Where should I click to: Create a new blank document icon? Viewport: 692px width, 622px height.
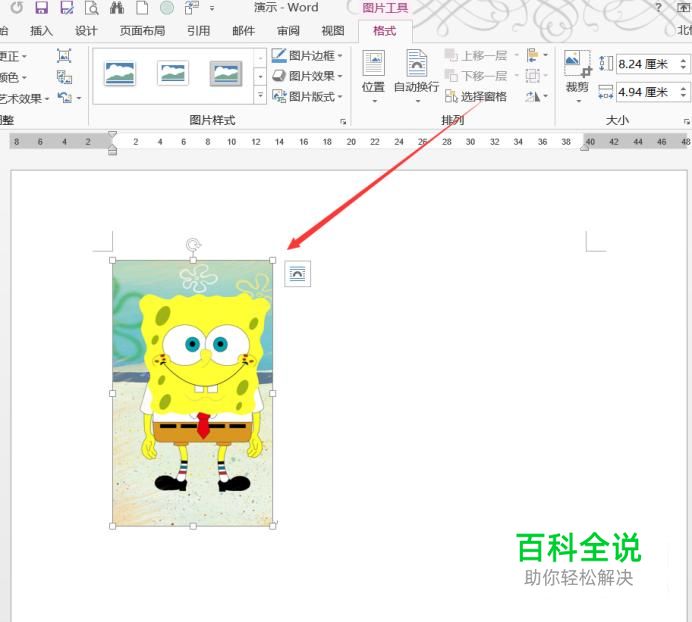[x=142, y=8]
